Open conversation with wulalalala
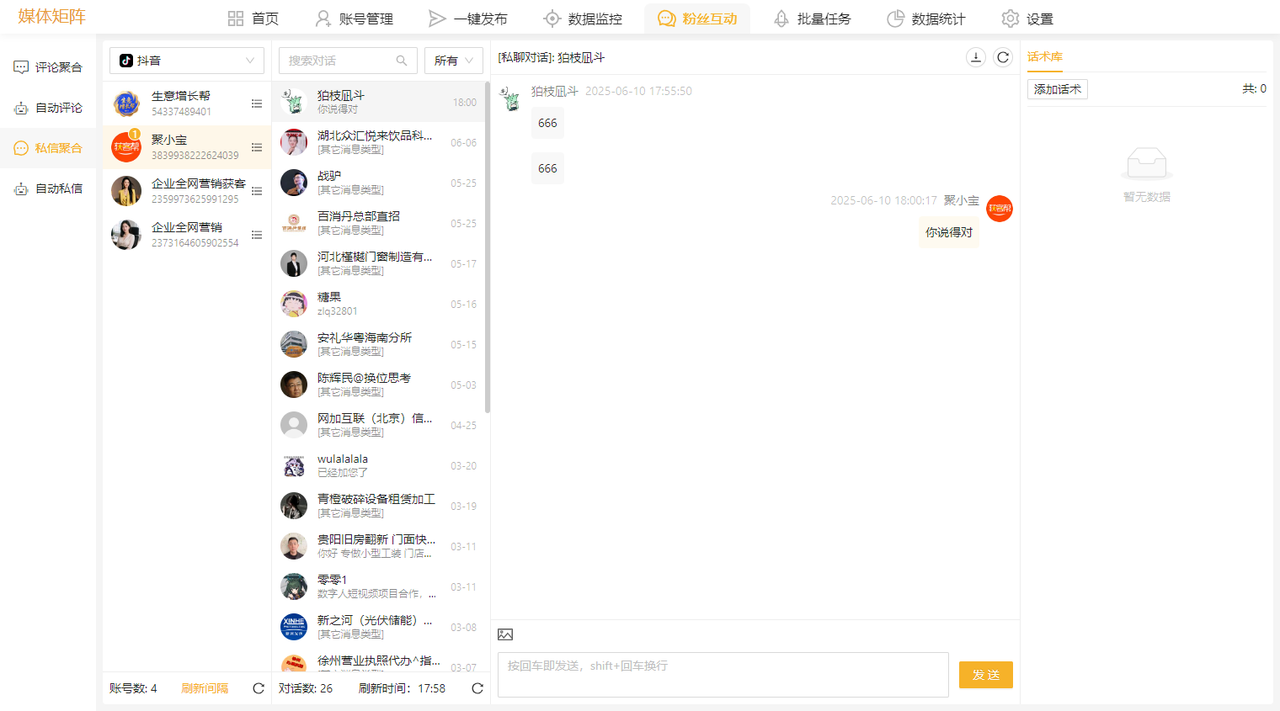This screenshot has height=711, width=1280. click(380, 465)
